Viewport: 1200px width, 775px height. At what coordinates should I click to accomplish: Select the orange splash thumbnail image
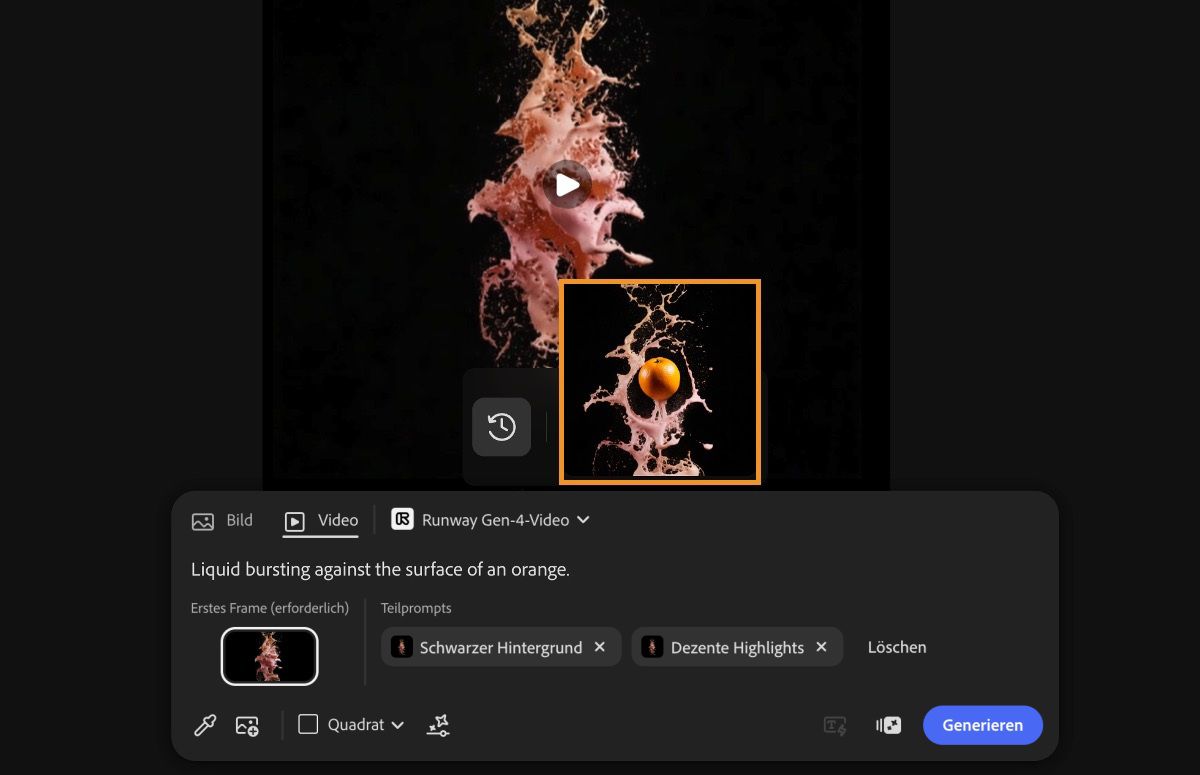tap(660, 382)
